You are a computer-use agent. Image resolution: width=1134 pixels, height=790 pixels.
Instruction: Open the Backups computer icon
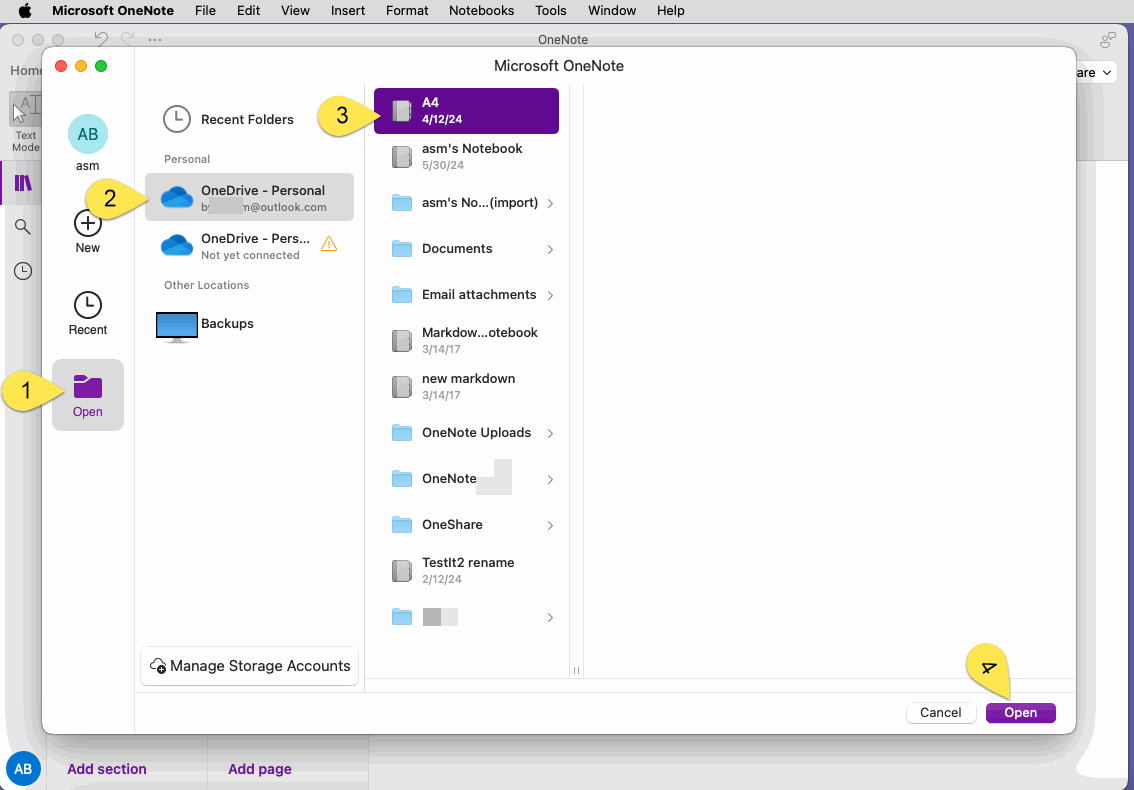(x=176, y=325)
